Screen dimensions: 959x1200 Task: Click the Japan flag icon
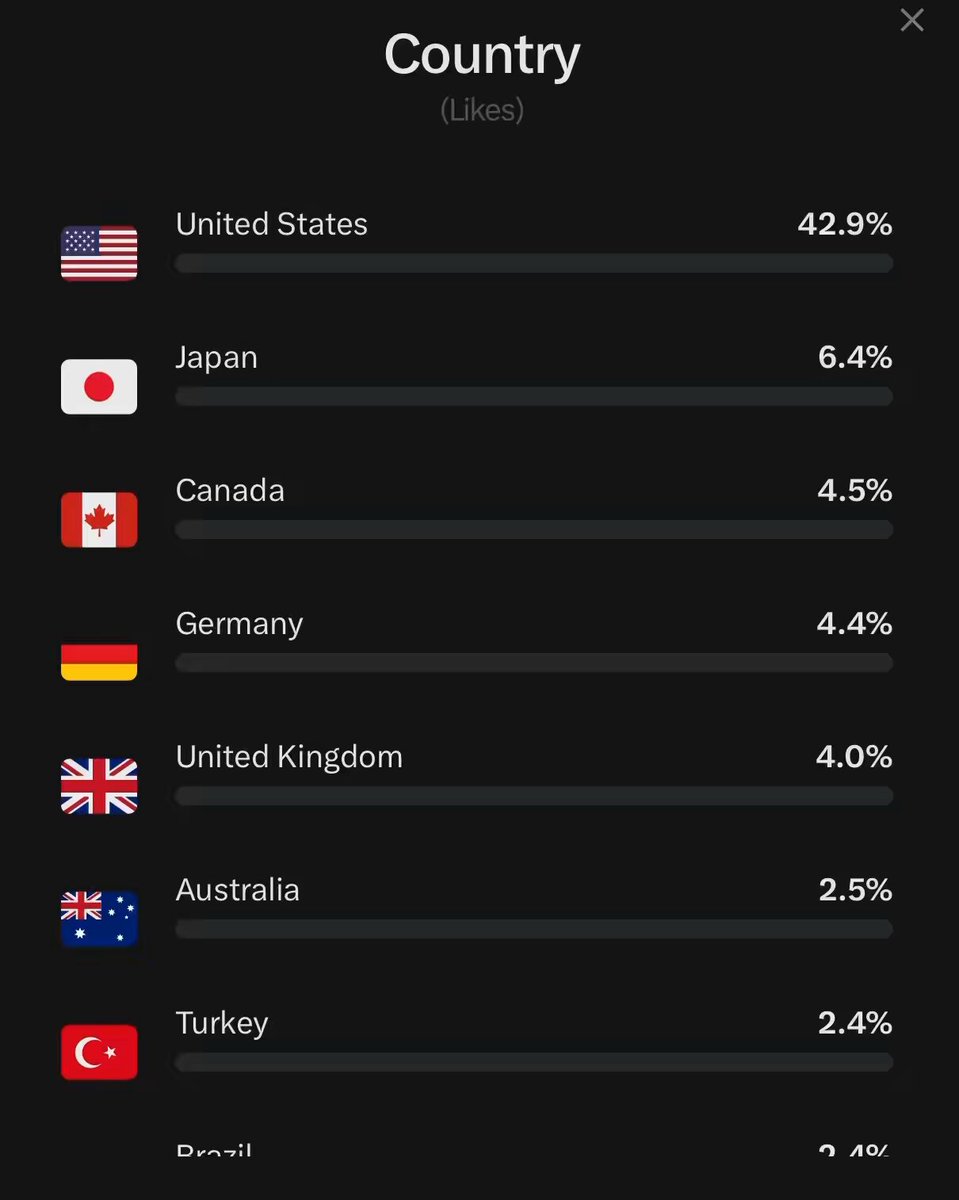pos(99,386)
